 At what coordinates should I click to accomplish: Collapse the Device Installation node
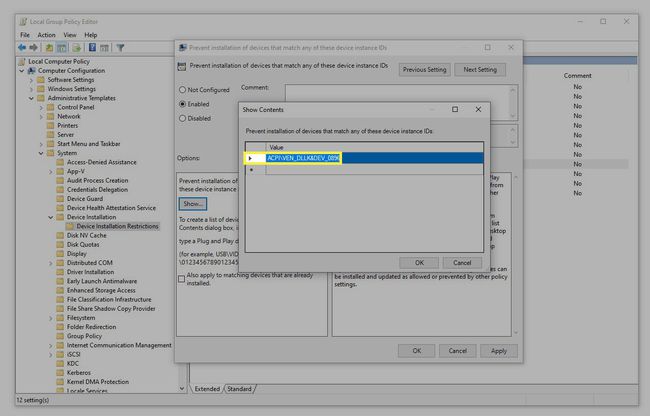coord(51,217)
